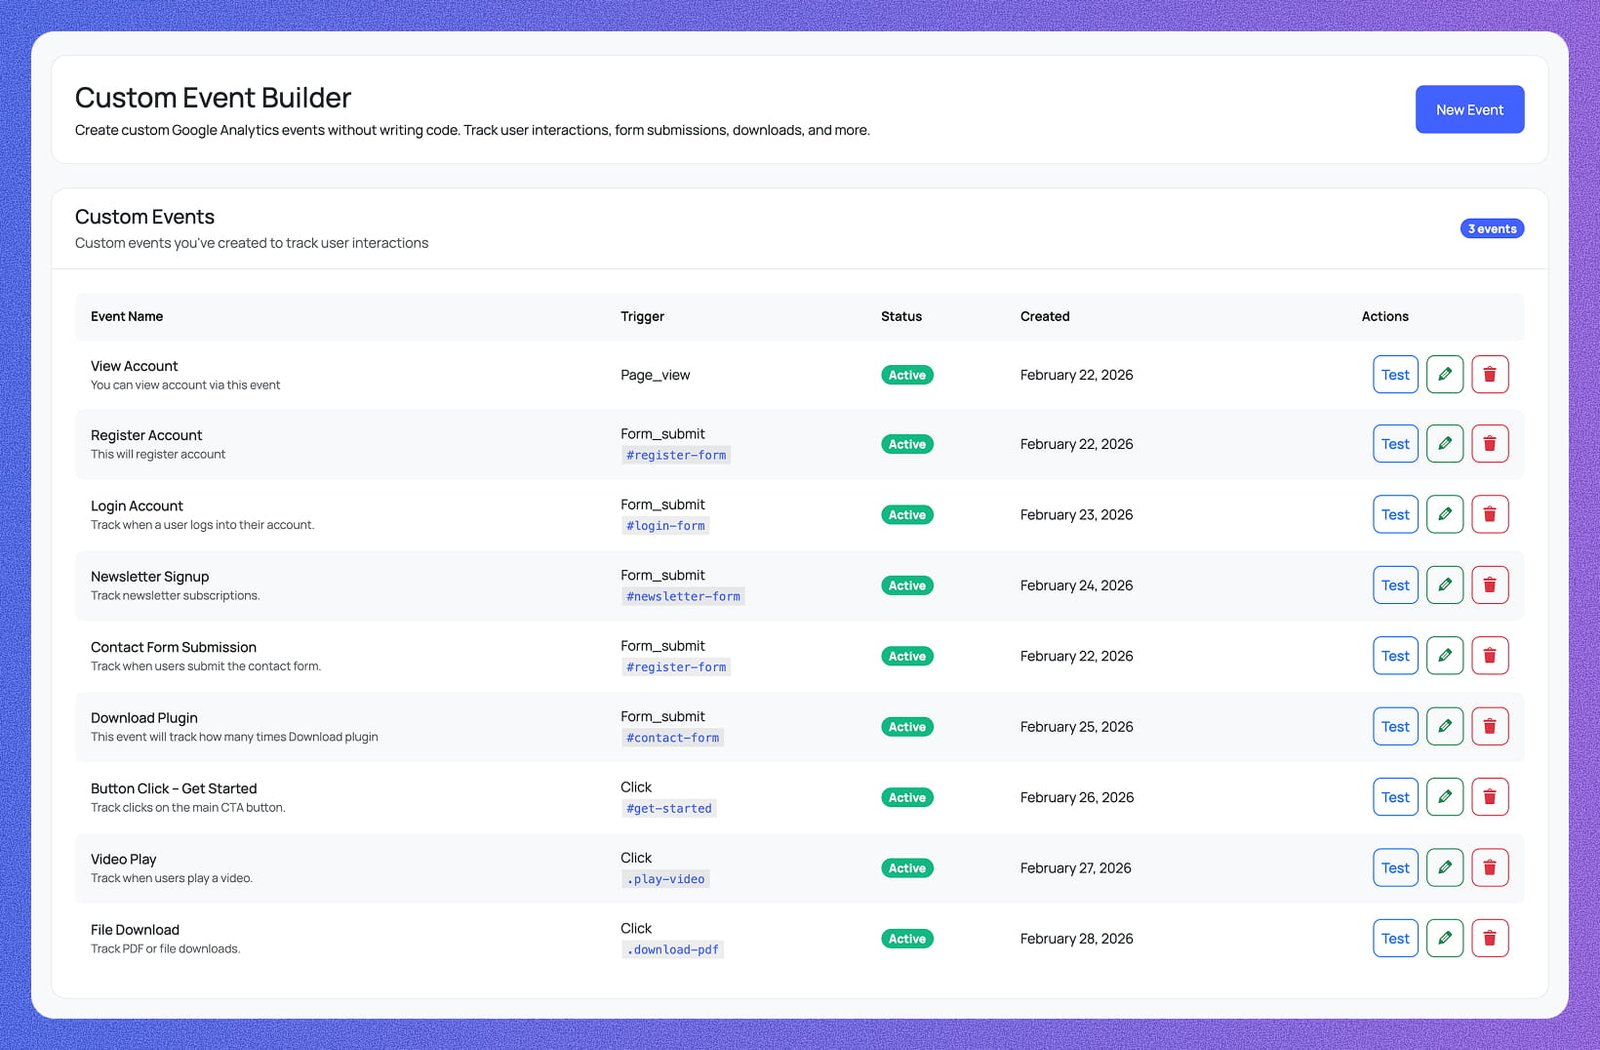
Task: Click the Active badge for Register Account
Action: (906, 443)
